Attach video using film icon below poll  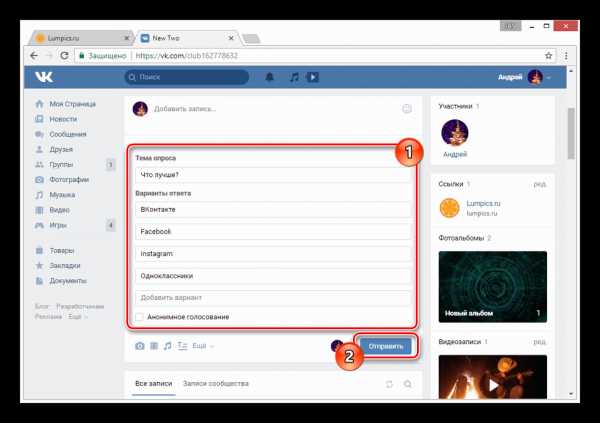(154, 346)
